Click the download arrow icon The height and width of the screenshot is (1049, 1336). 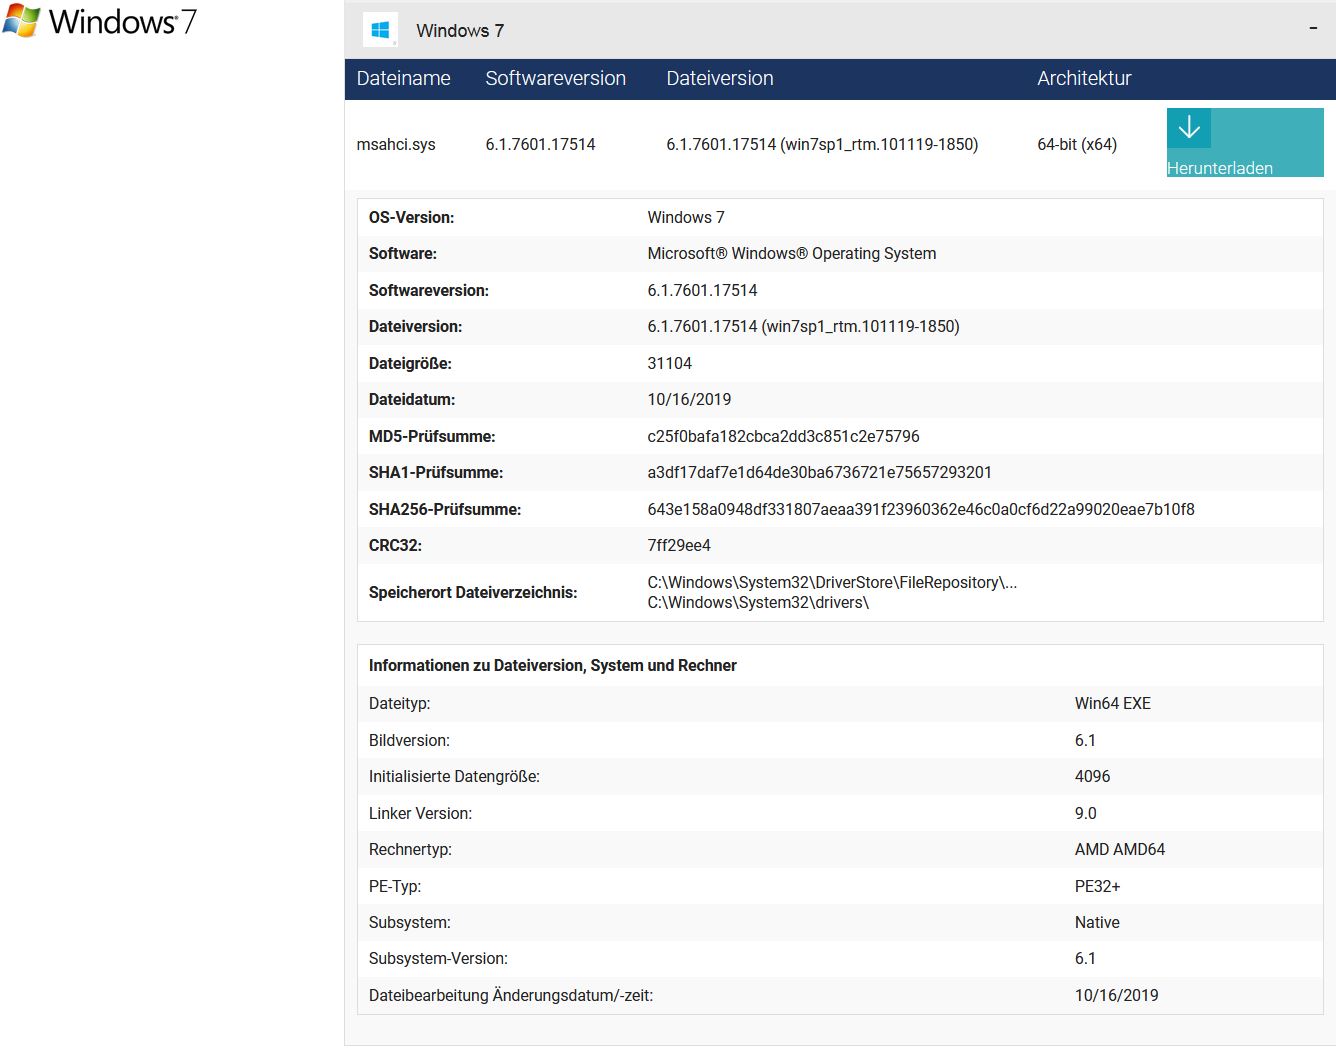click(x=1189, y=128)
